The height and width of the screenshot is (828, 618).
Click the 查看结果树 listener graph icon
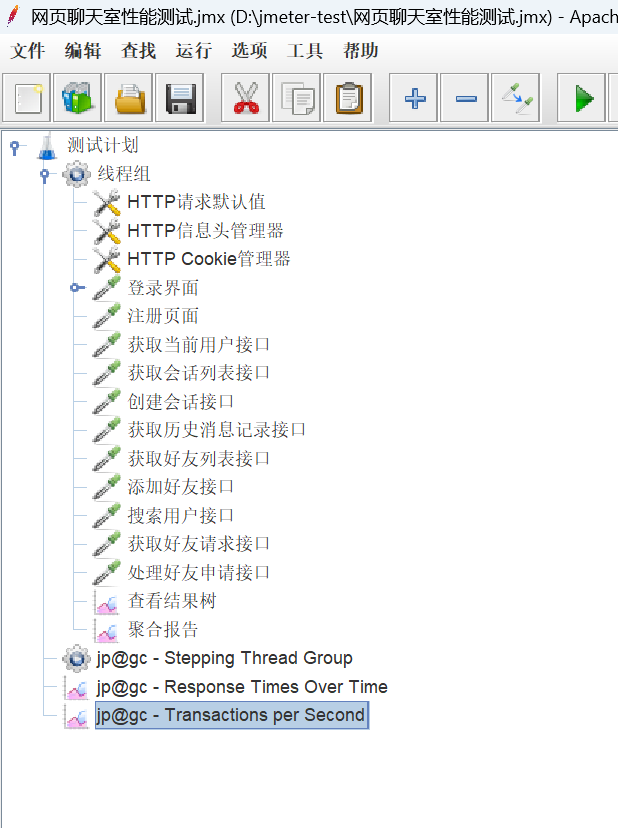107,601
